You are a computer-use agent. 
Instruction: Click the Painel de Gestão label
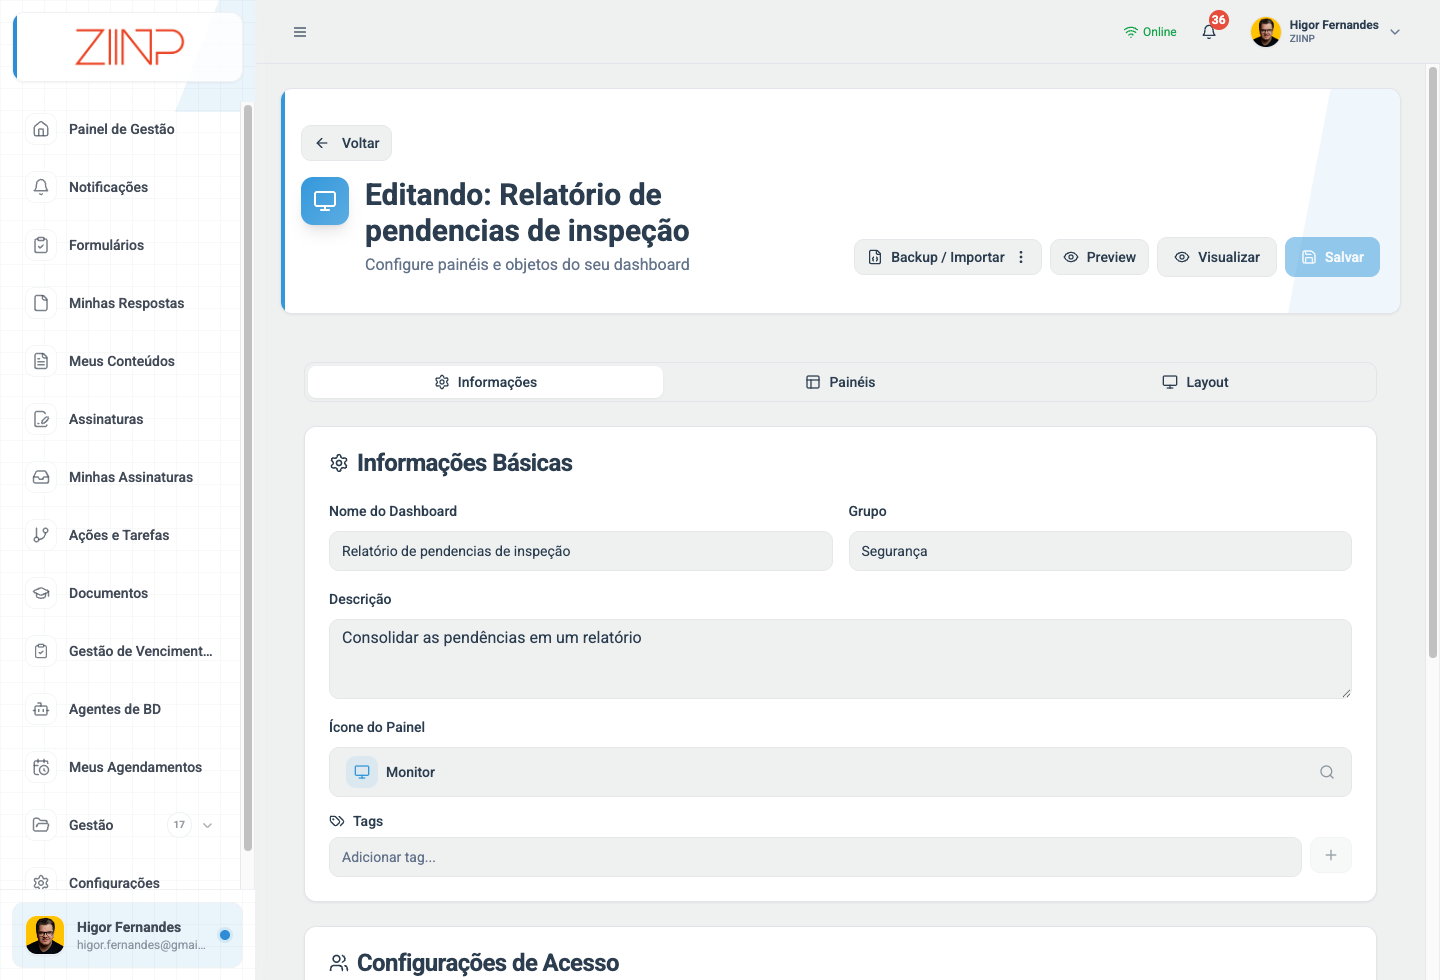(122, 129)
